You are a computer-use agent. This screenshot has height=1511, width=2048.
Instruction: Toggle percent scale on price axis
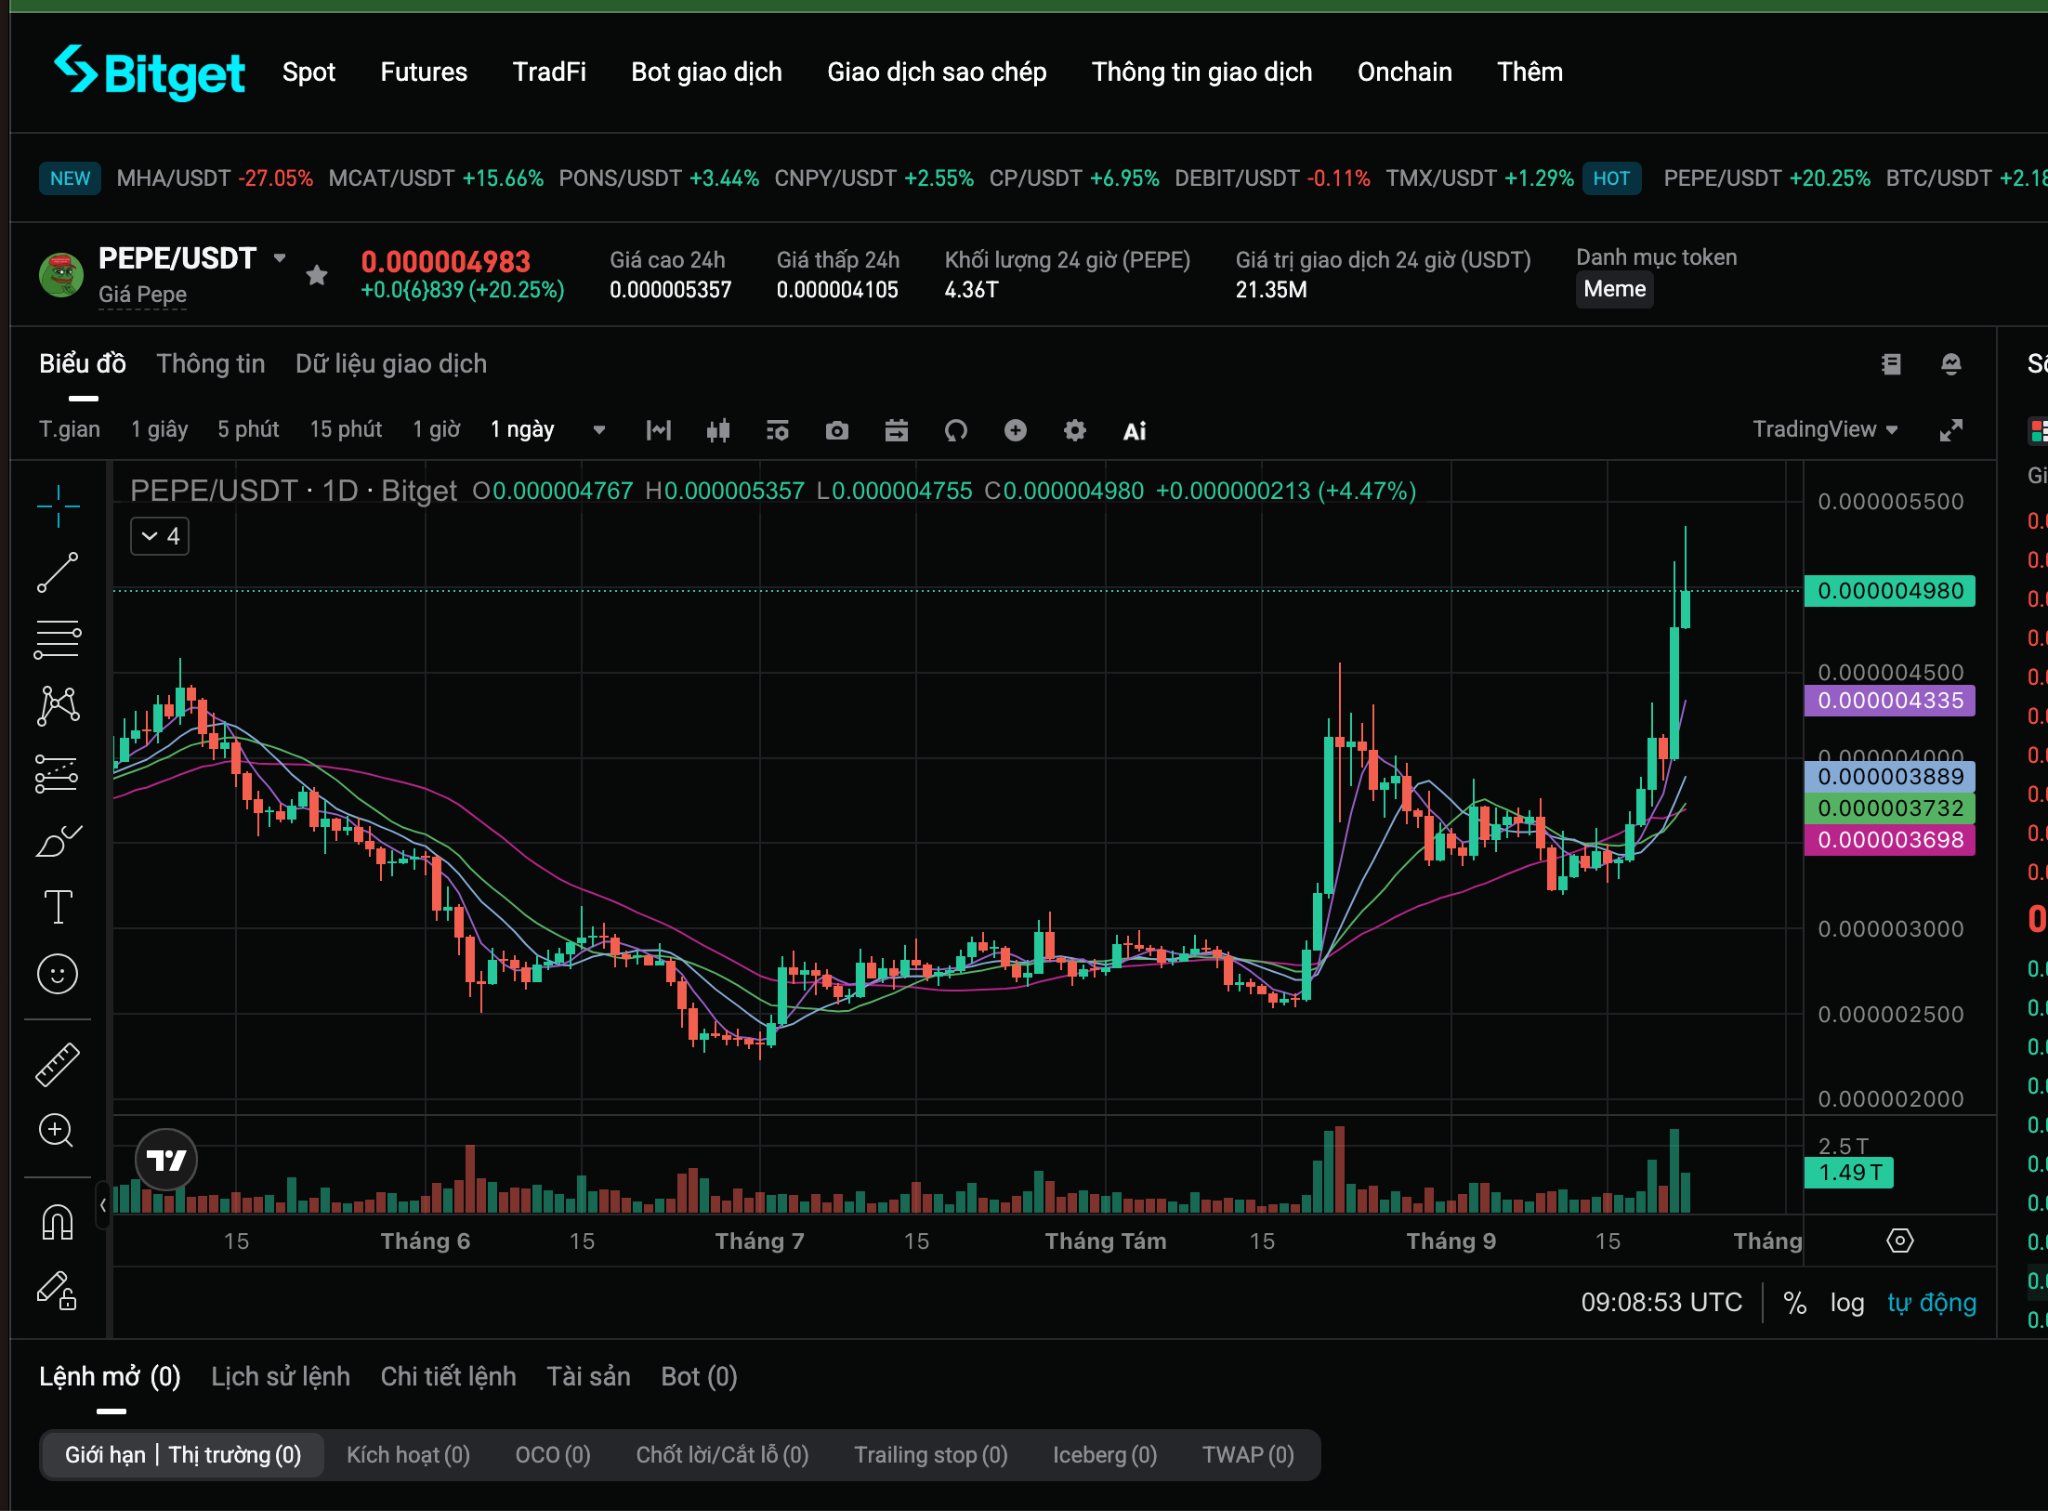[x=1795, y=1303]
